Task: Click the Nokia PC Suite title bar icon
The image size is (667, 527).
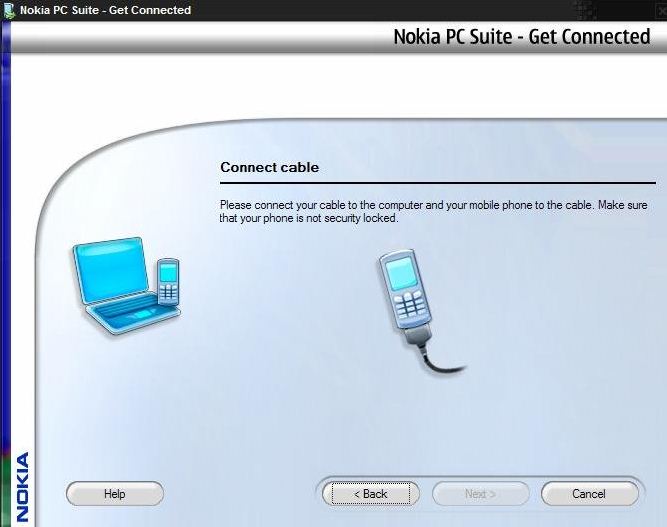Action: click(x=9, y=10)
